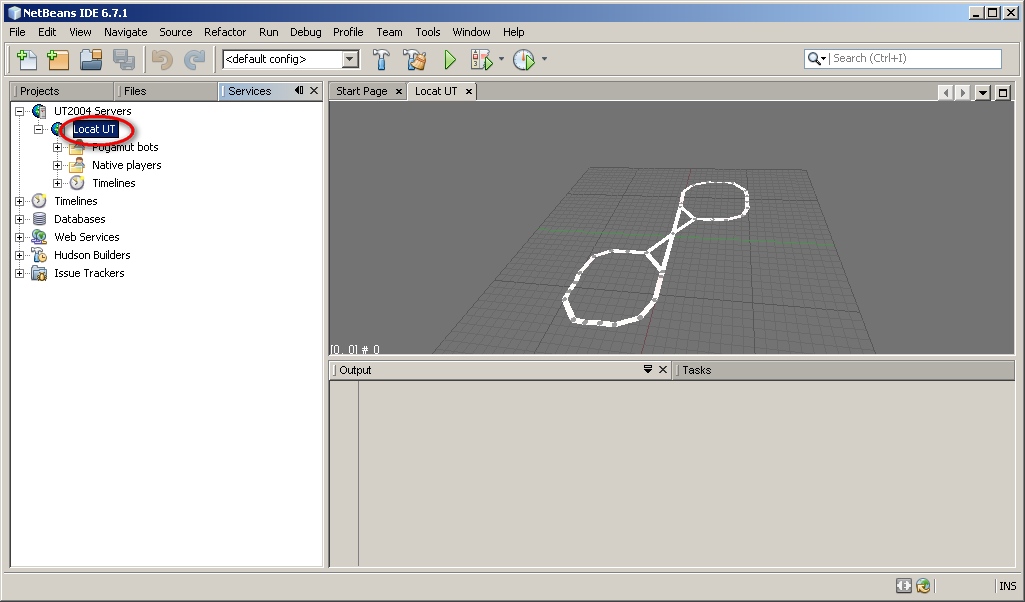
Task: Expand Timelines under Locat UT
Action: (x=58, y=184)
